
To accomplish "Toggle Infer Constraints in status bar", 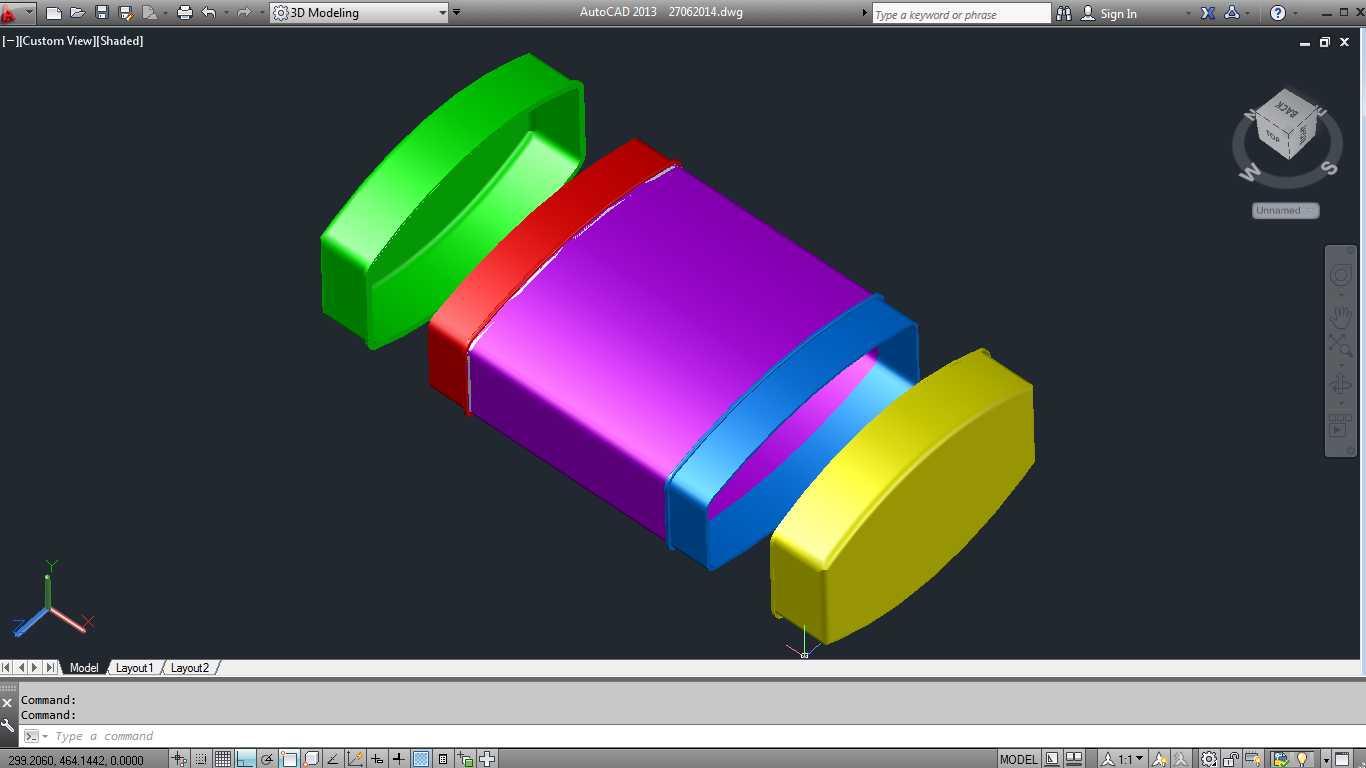I will click(x=179, y=758).
